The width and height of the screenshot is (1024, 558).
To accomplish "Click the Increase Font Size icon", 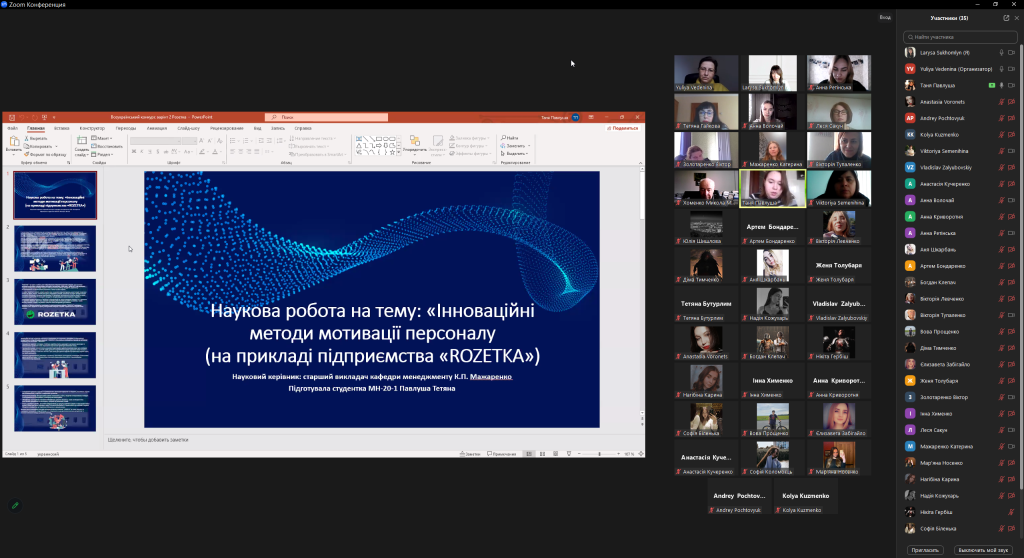I will tap(201, 141).
